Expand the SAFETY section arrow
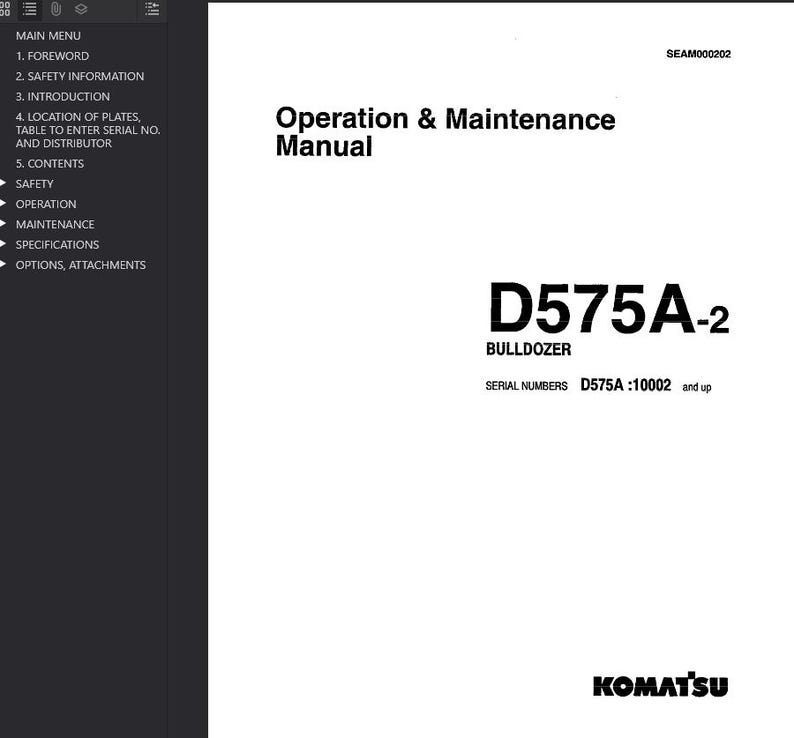The image size is (794, 738). (x=3, y=183)
